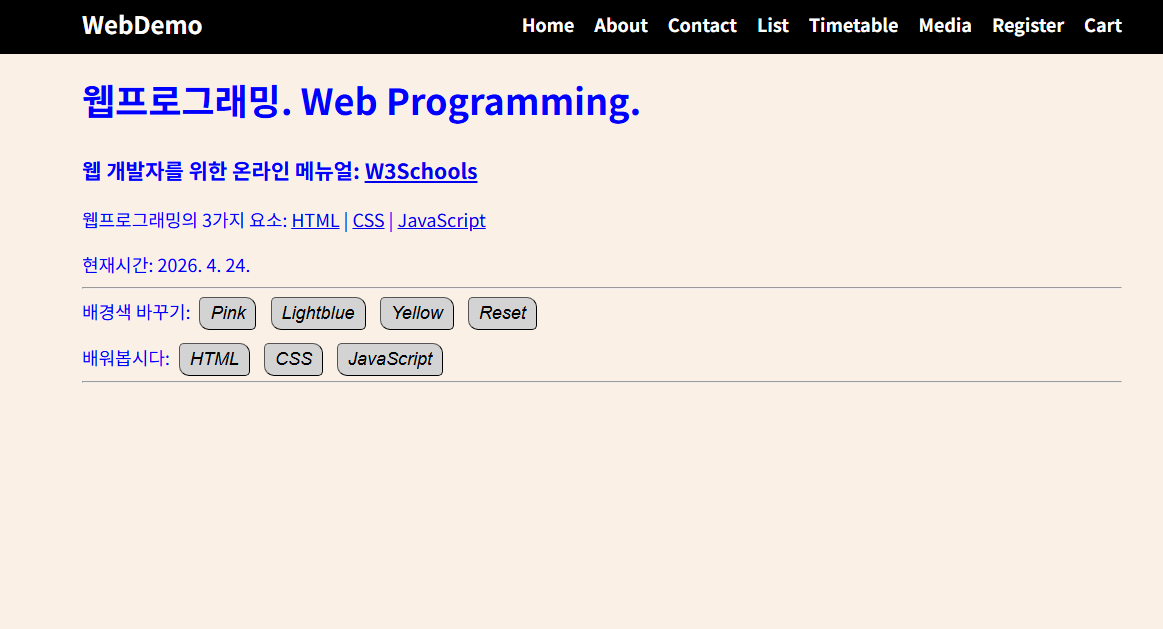The image size is (1163, 629).
Task: Navigate to the Timetable page
Action: point(853,25)
